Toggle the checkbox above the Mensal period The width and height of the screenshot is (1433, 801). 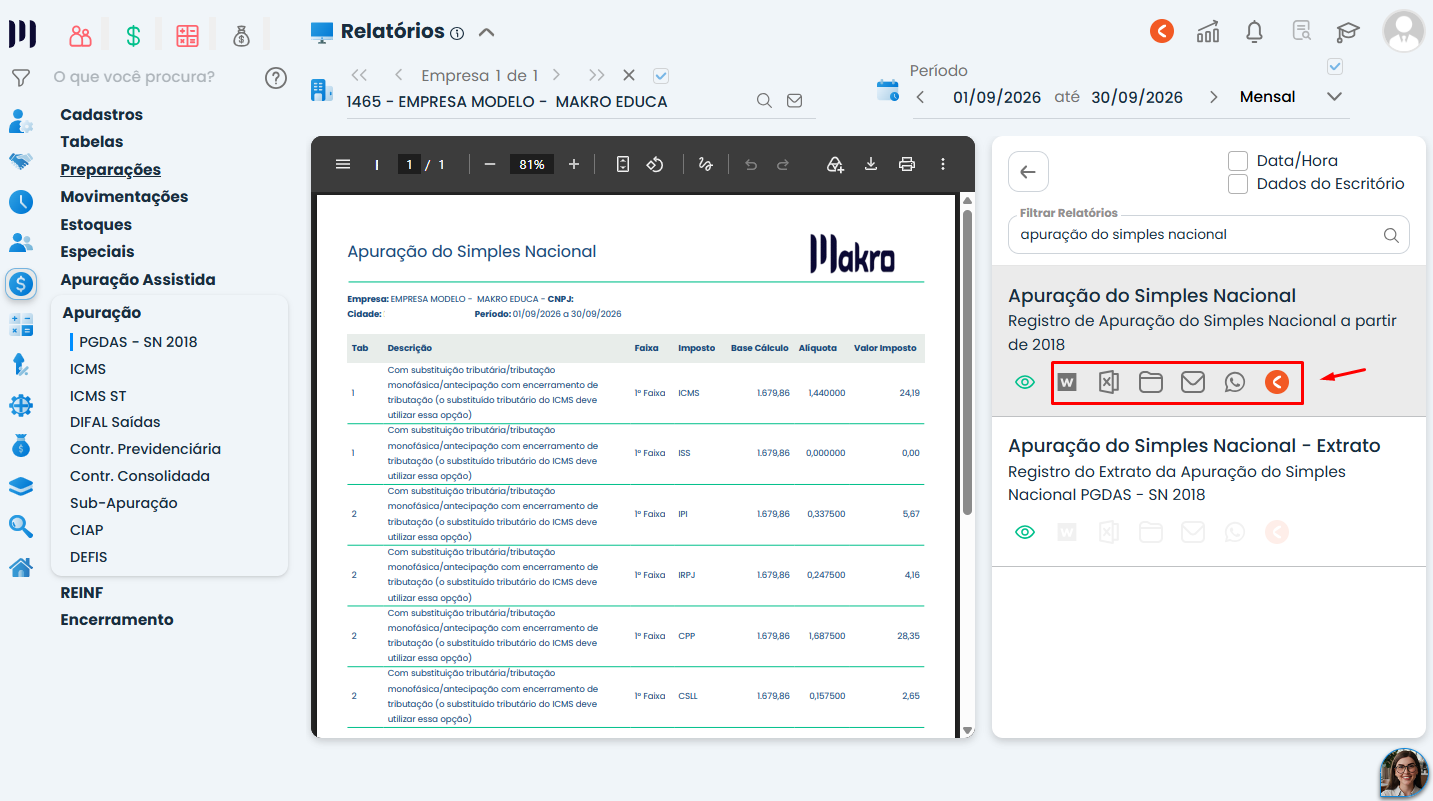(1334, 67)
